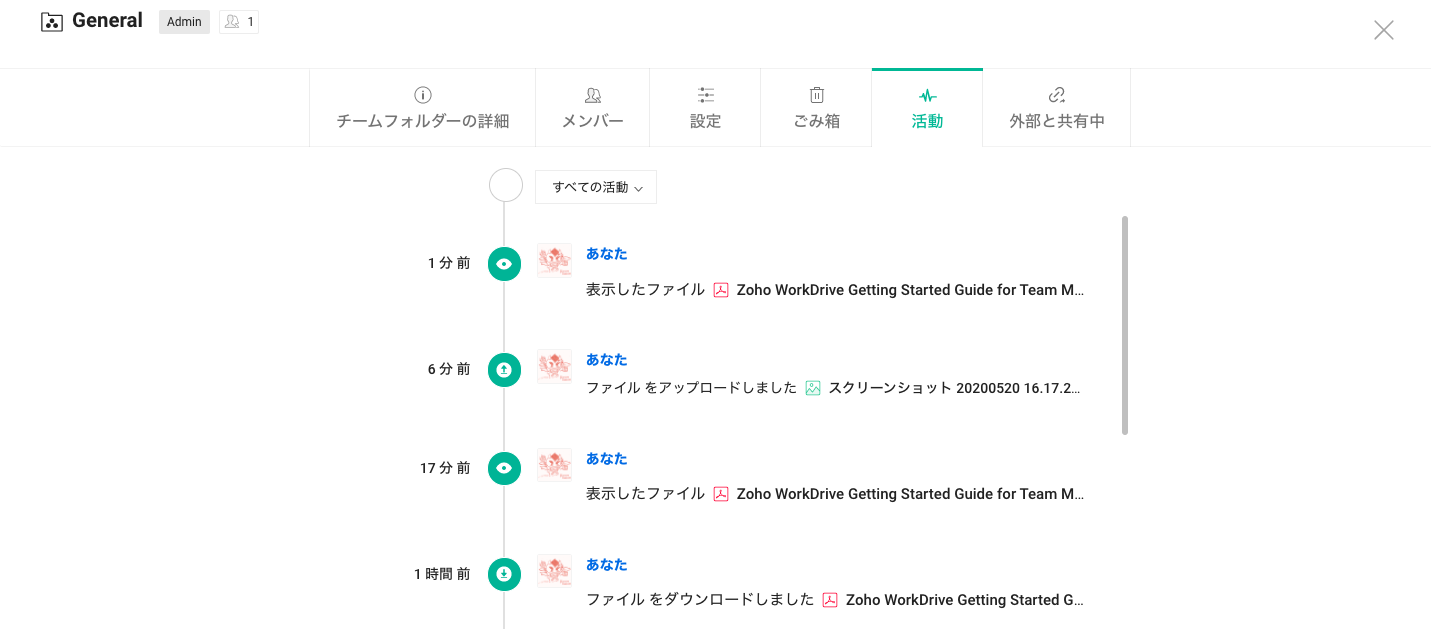The width and height of the screenshot is (1431, 629).
Task: Switch to the メンバー tab
Action: pyautogui.click(x=592, y=108)
